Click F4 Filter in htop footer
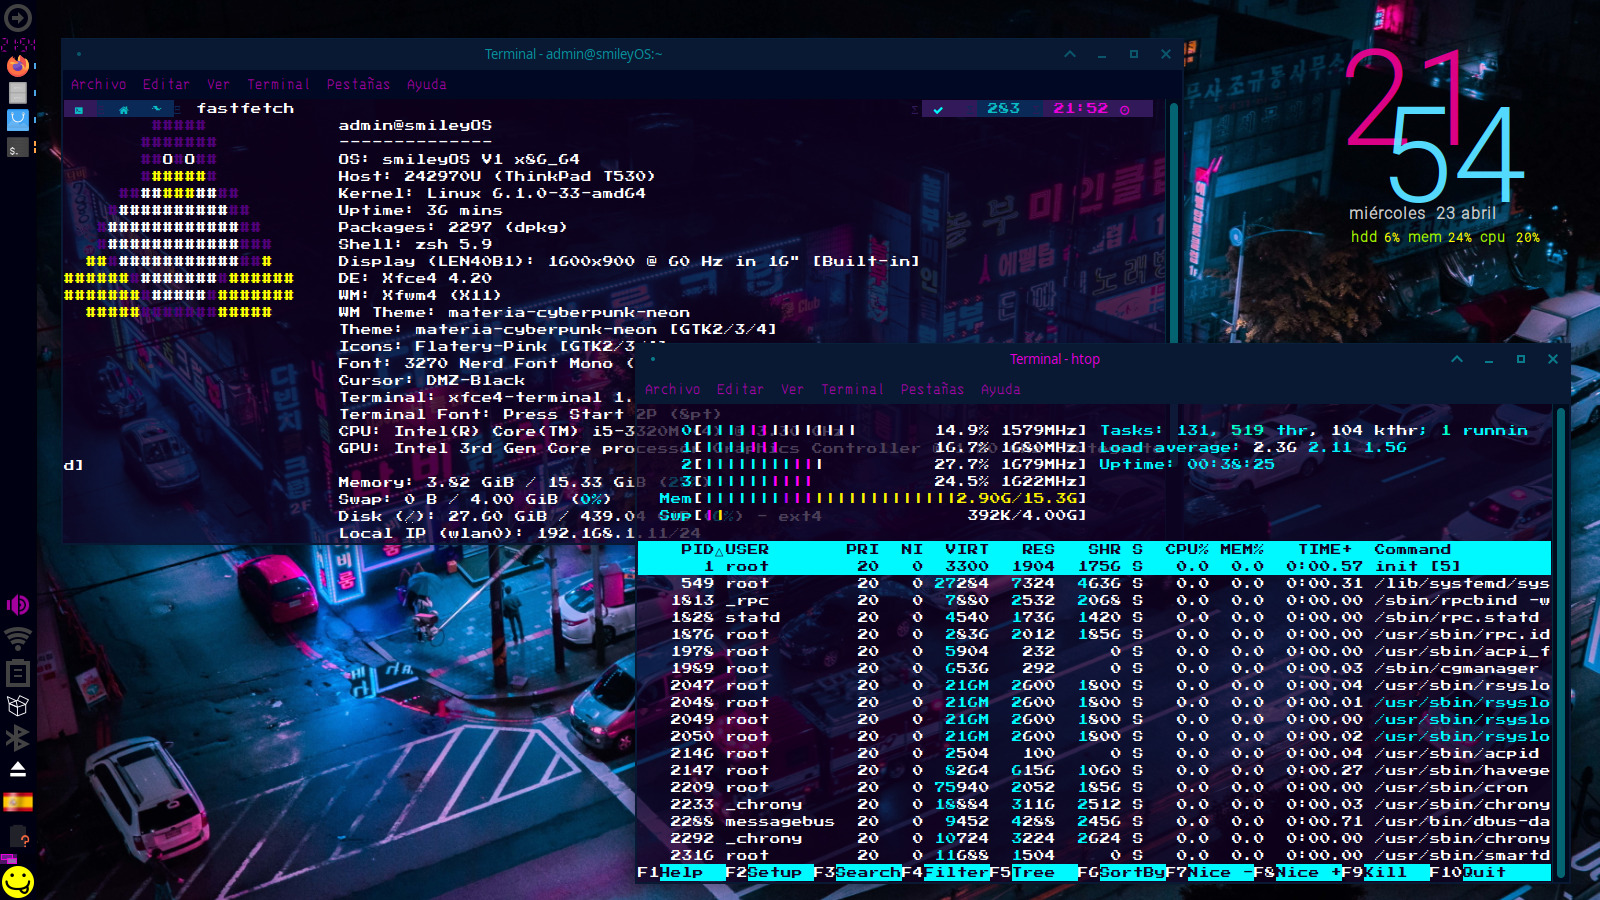 945,873
